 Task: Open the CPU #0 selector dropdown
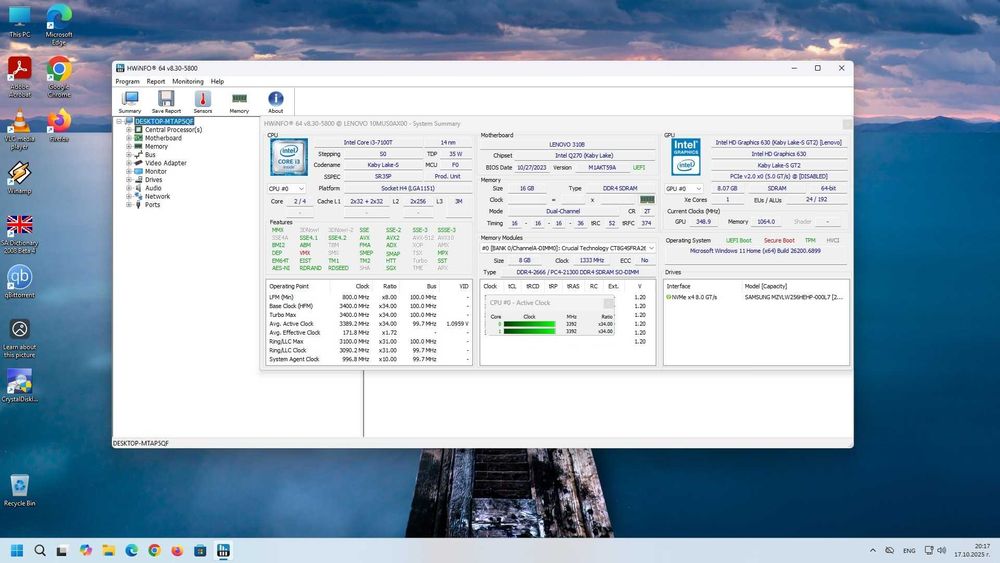point(287,188)
